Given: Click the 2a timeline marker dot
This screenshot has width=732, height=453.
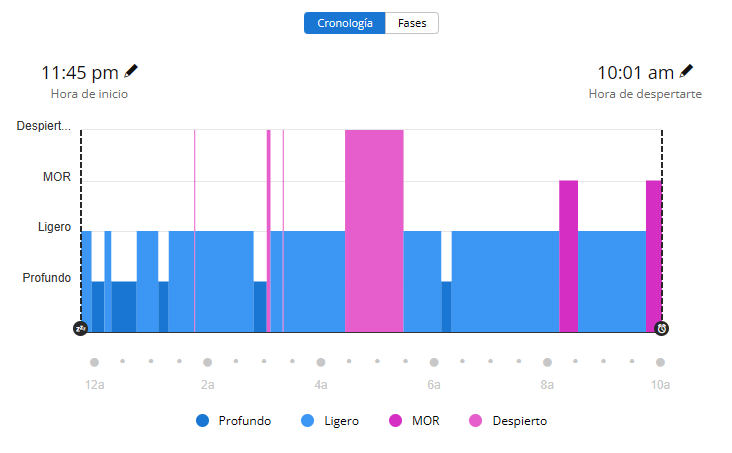Looking at the screenshot, I should tap(207, 362).
